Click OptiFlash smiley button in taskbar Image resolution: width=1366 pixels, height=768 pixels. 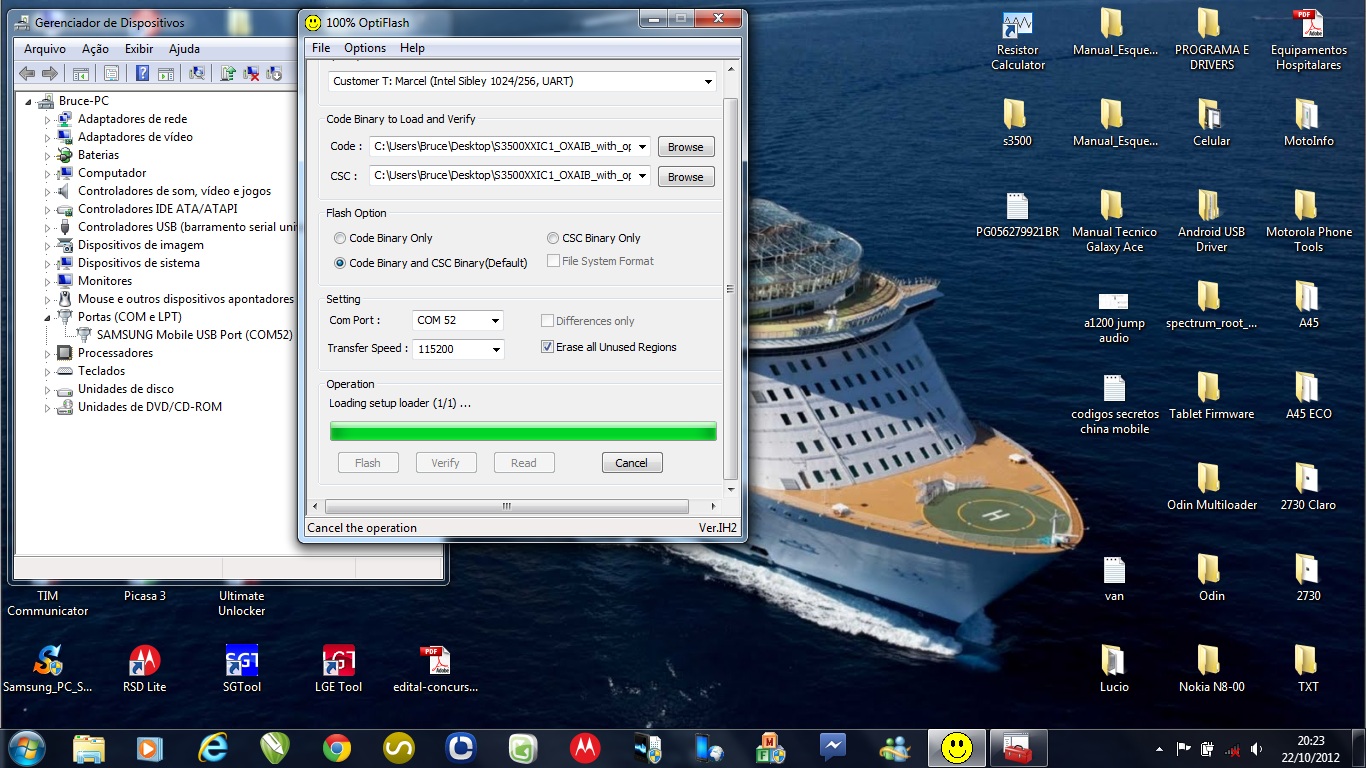pyautogui.click(x=957, y=747)
